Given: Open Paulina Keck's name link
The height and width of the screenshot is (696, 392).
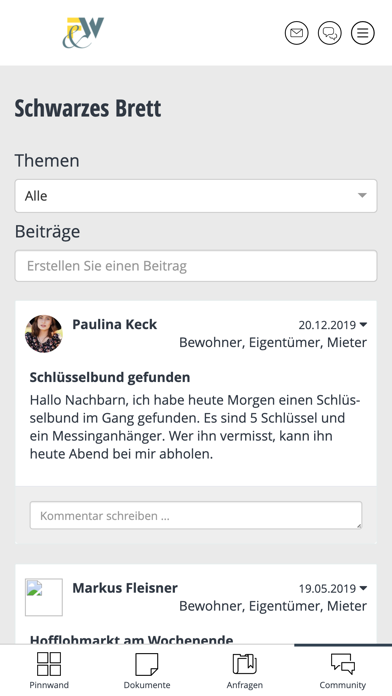Looking at the screenshot, I should coord(115,324).
